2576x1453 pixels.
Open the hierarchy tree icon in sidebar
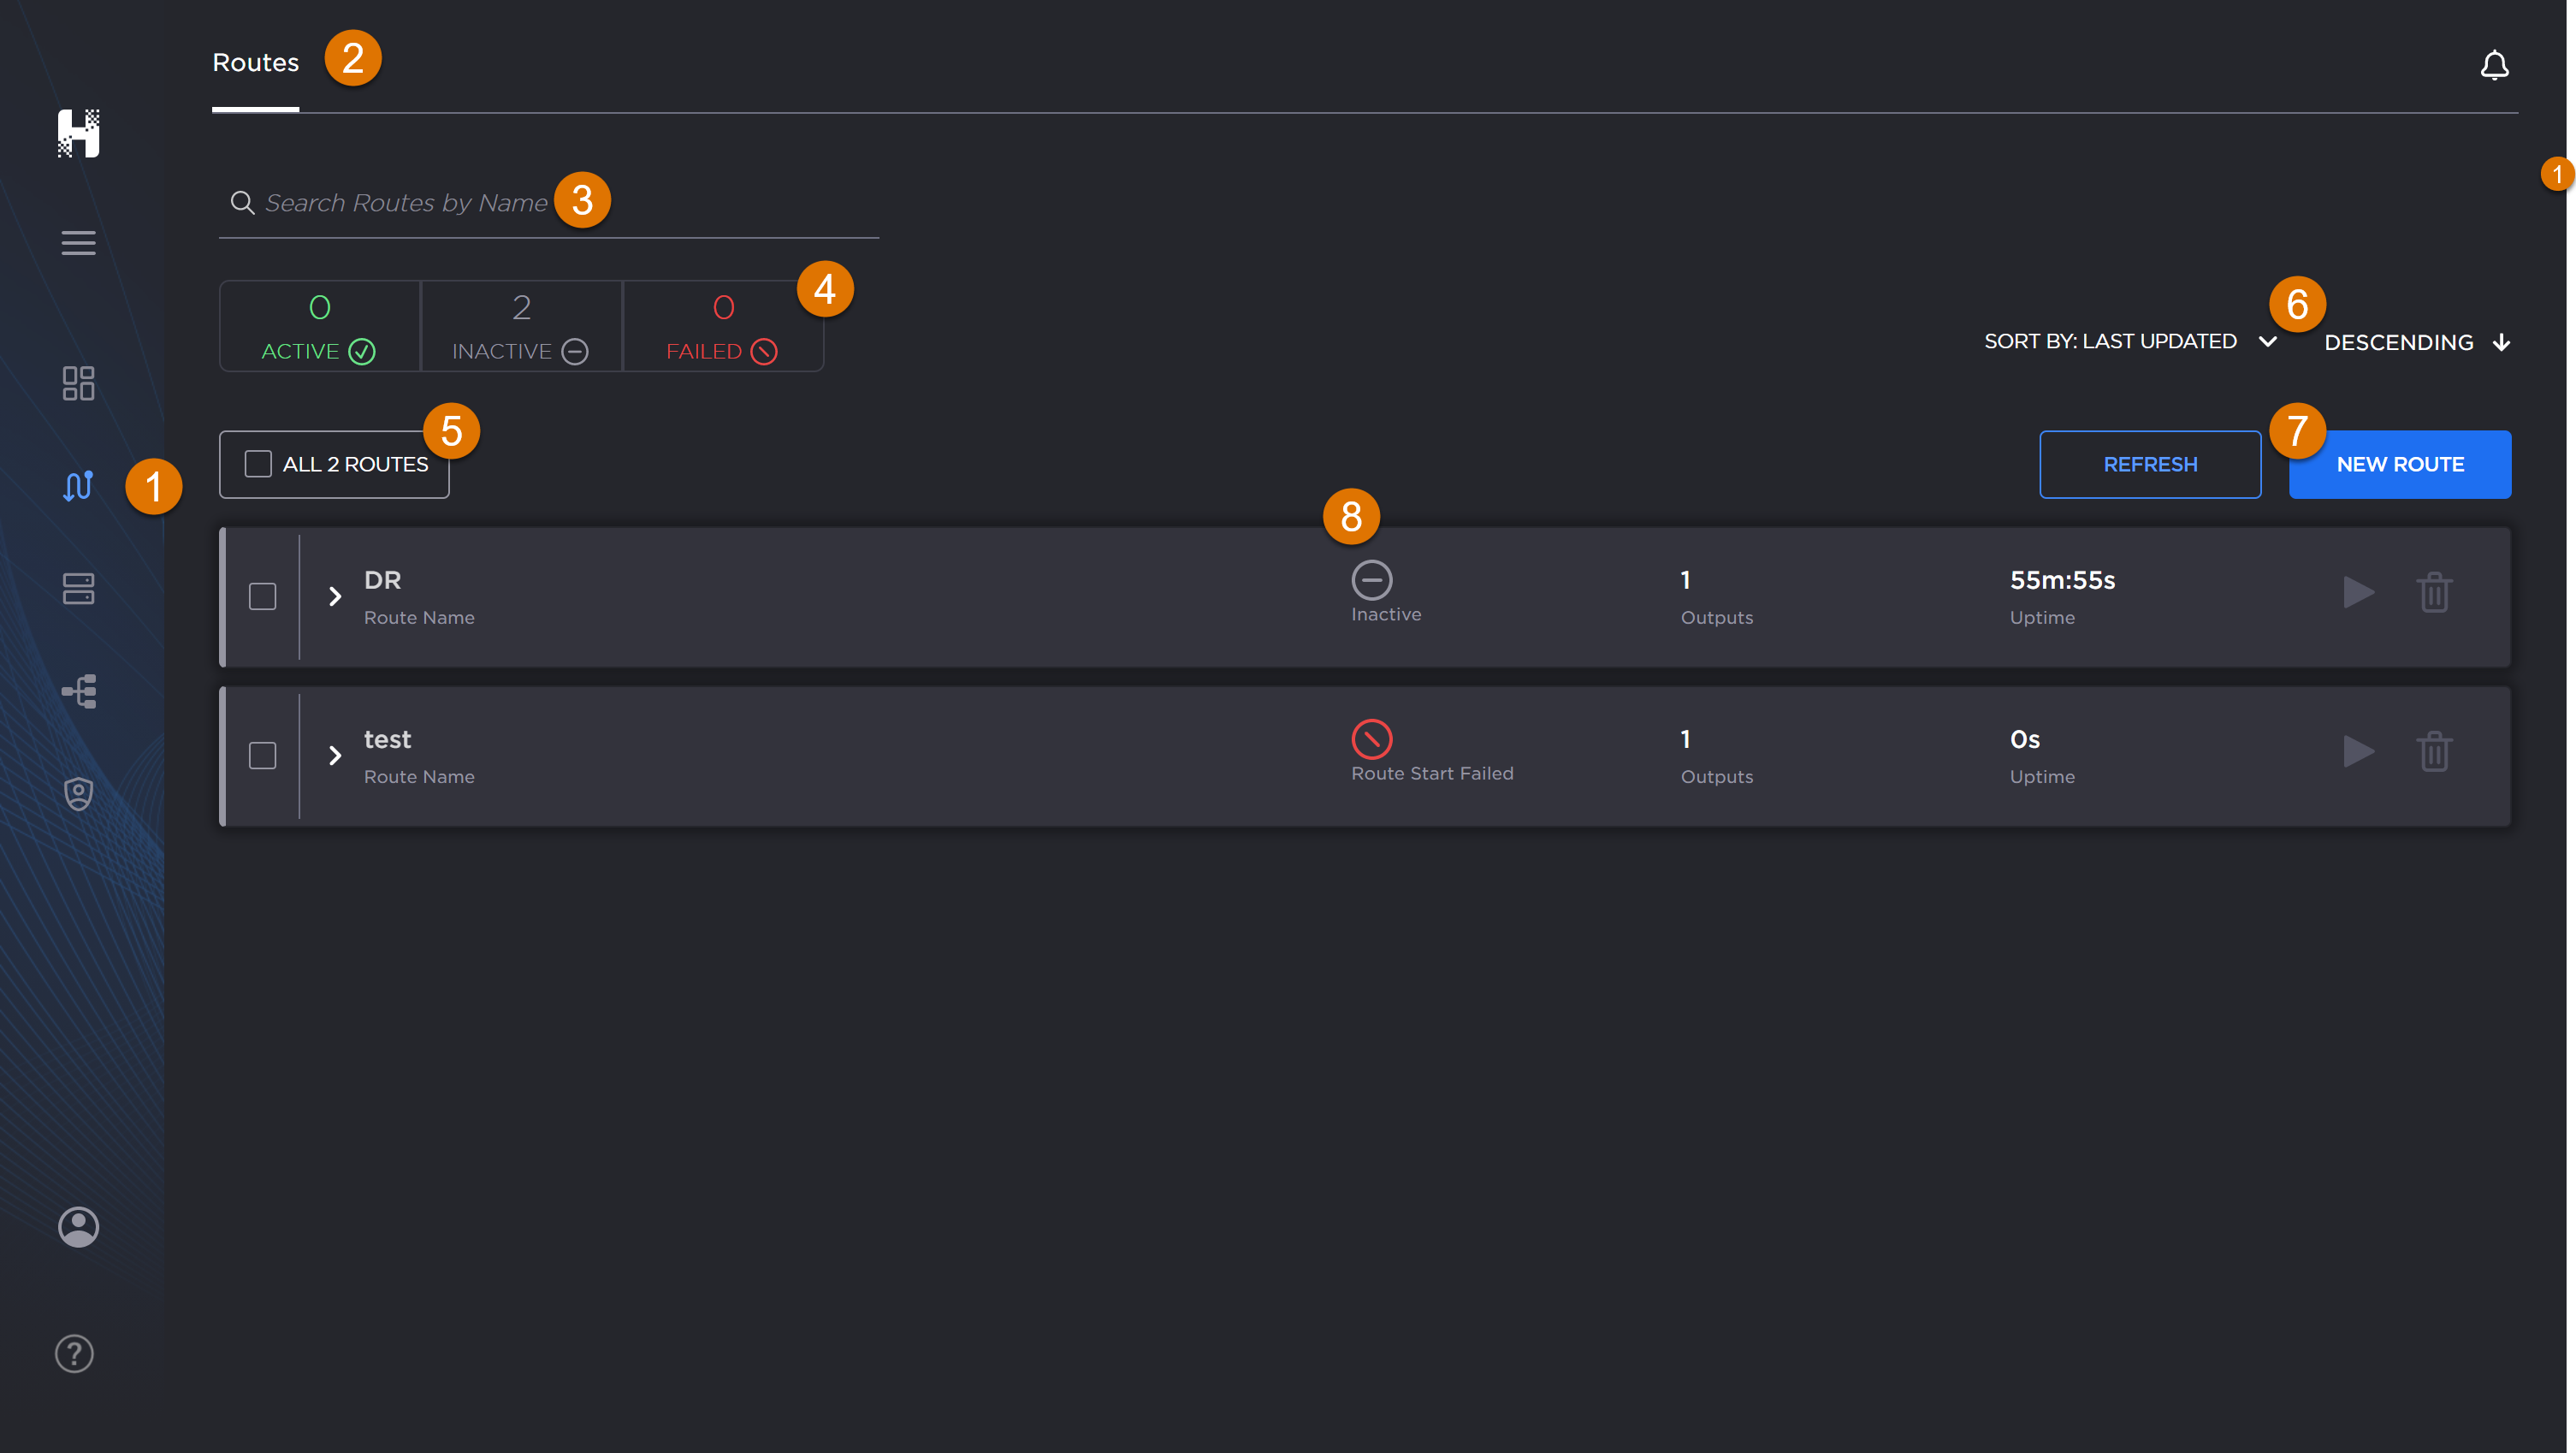point(78,691)
